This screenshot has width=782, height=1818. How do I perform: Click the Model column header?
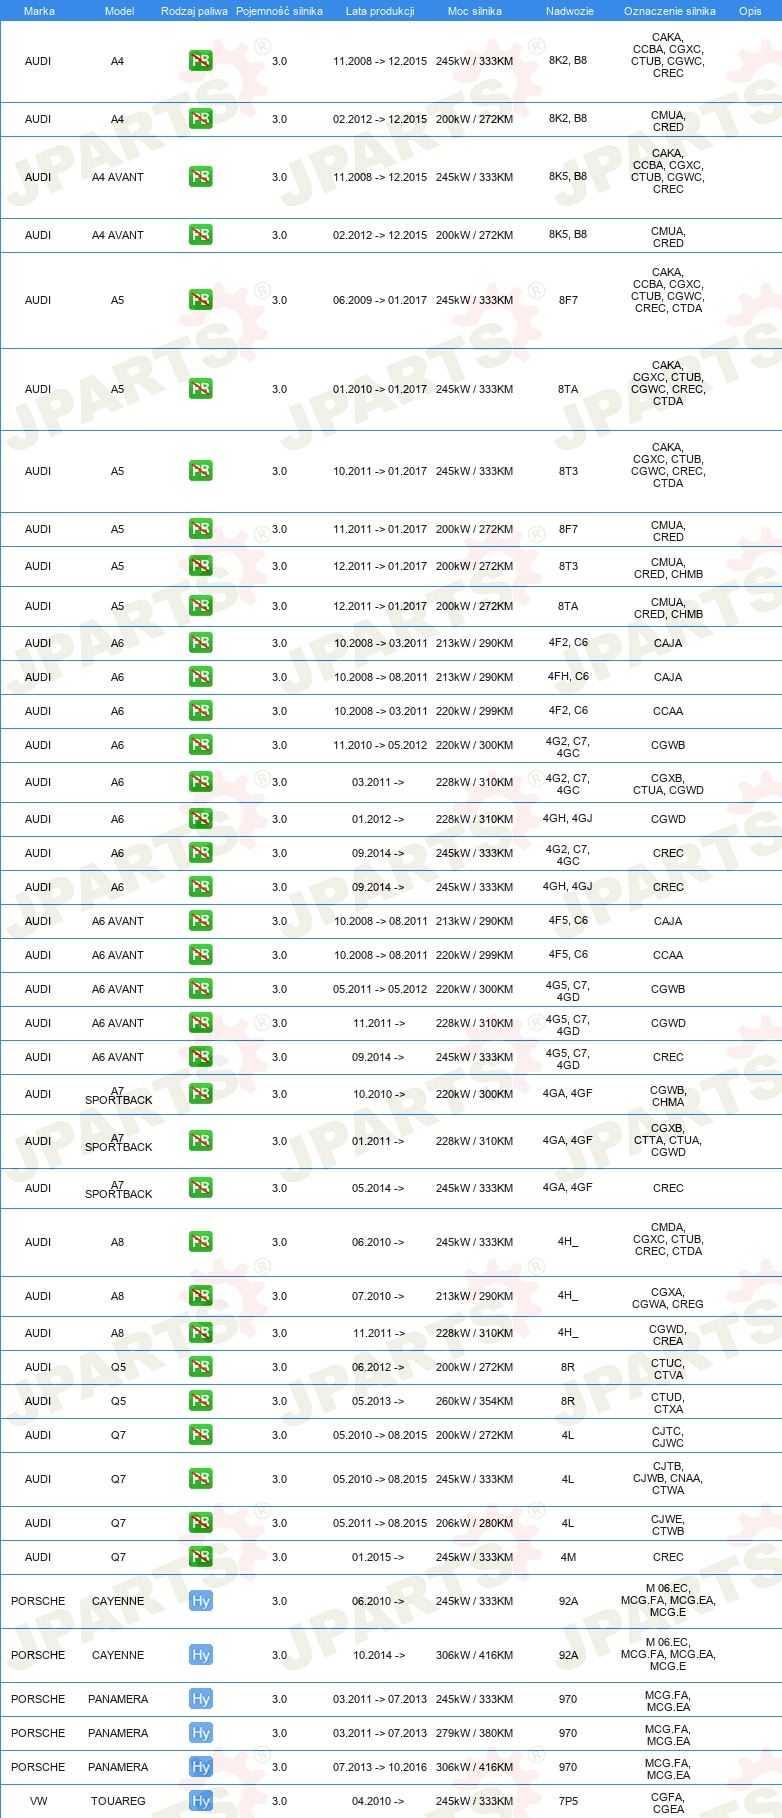coord(120,11)
